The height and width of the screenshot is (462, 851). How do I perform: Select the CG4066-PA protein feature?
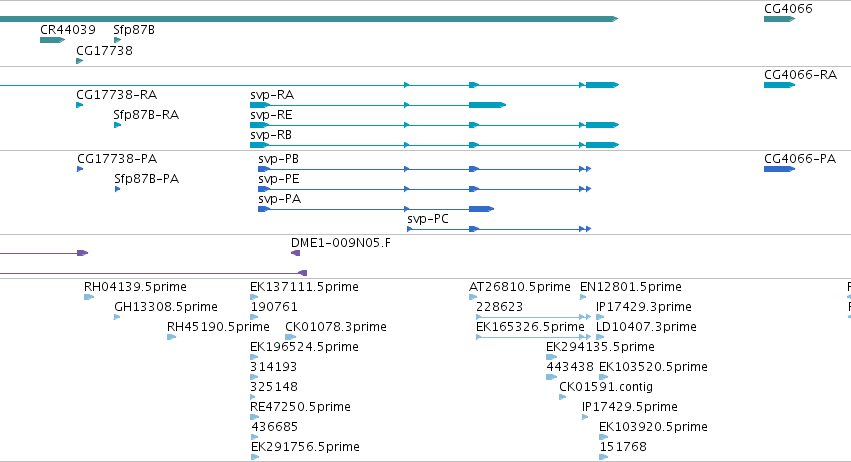point(779,169)
